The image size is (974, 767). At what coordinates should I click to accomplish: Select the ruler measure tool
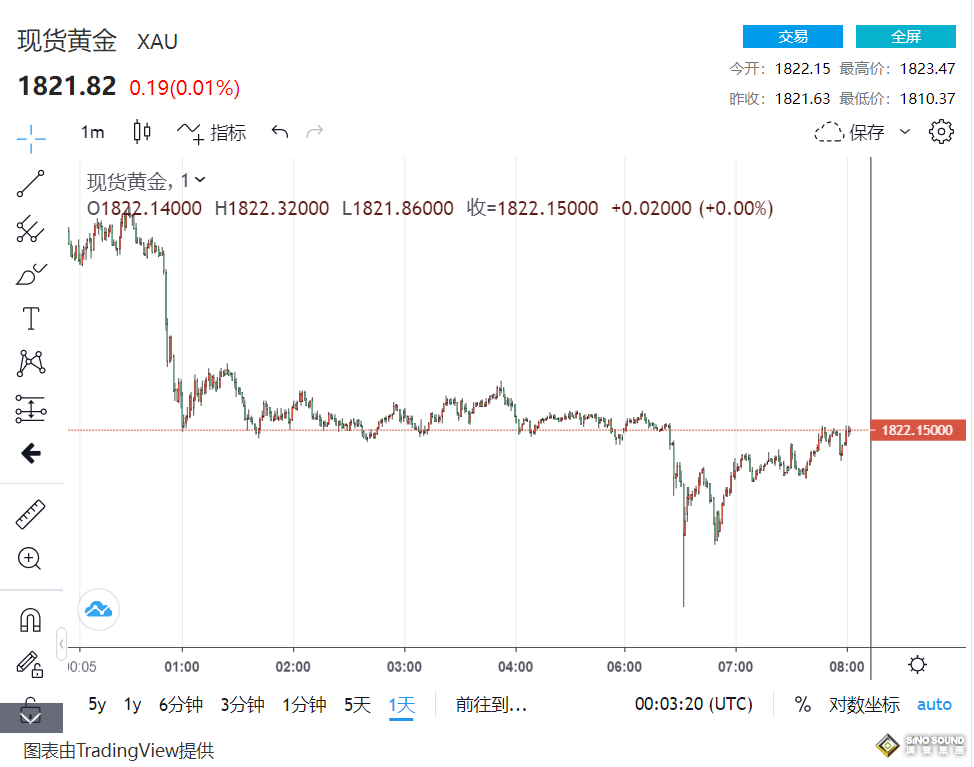point(31,515)
